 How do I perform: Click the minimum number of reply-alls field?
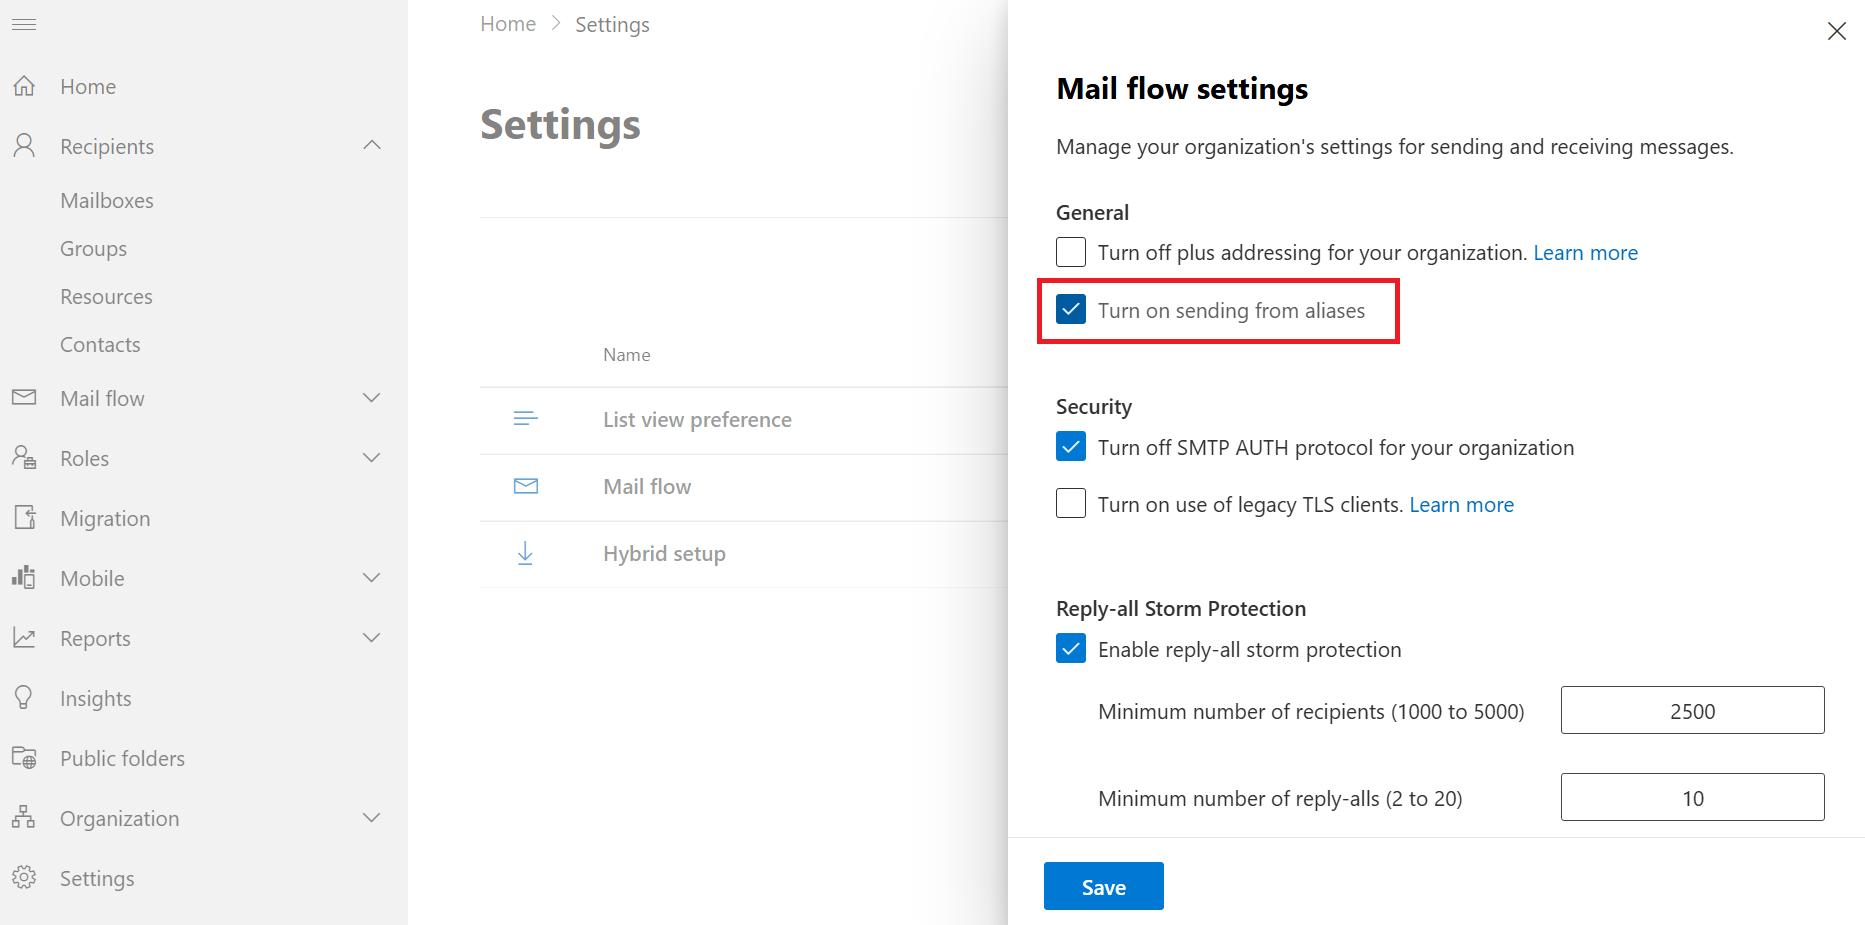[1692, 797]
